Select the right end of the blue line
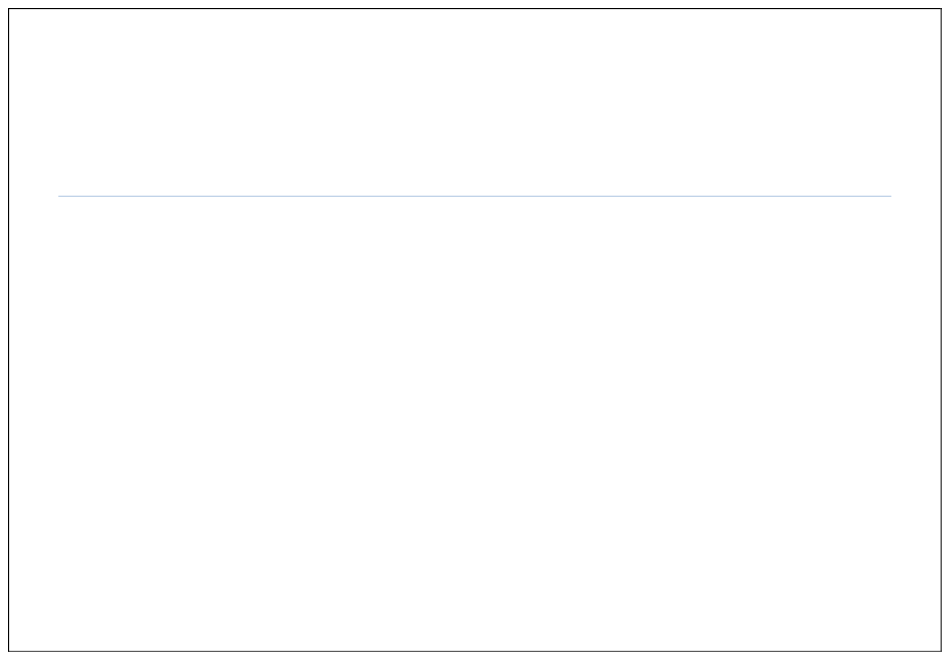 [x=891, y=196]
